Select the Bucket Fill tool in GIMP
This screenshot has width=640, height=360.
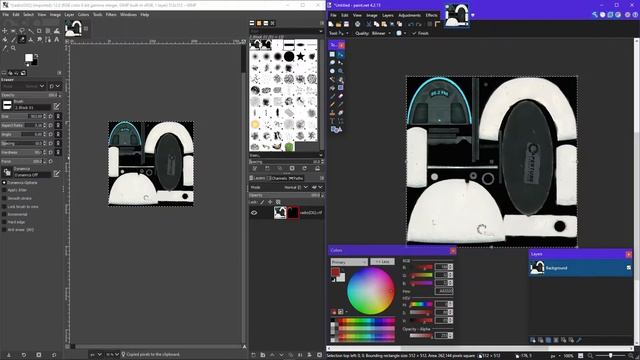pyautogui.click(x=4, y=40)
